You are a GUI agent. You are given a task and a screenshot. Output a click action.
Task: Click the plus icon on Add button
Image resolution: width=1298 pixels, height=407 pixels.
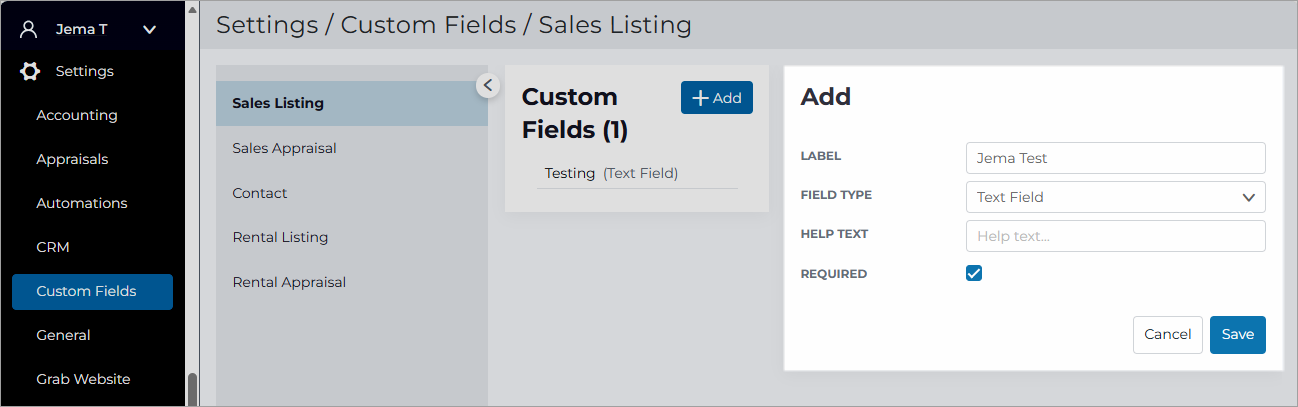click(x=700, y=98)
